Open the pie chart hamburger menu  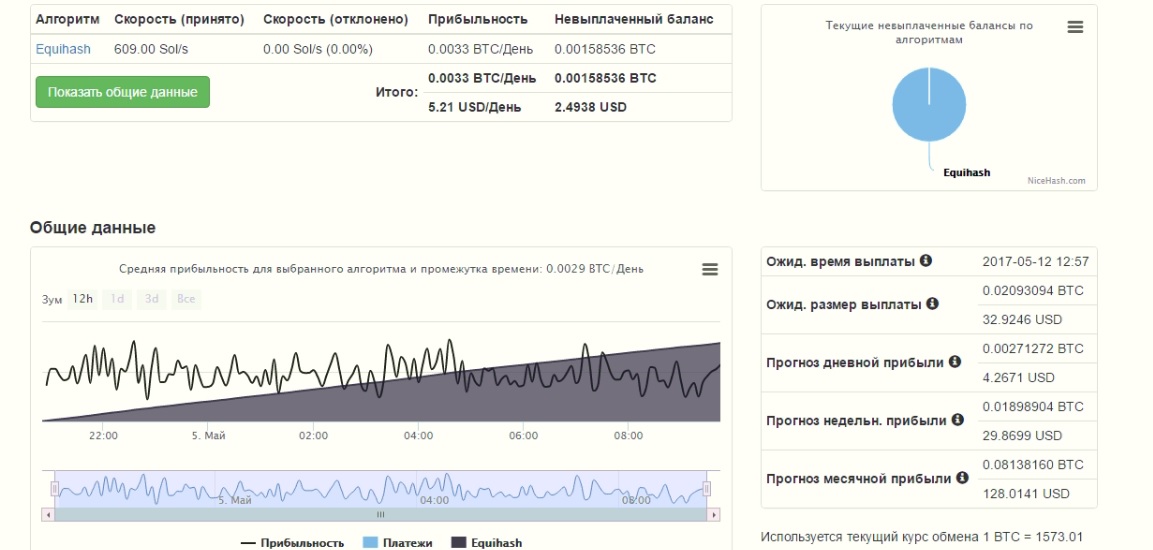(x=1075, y=27)
